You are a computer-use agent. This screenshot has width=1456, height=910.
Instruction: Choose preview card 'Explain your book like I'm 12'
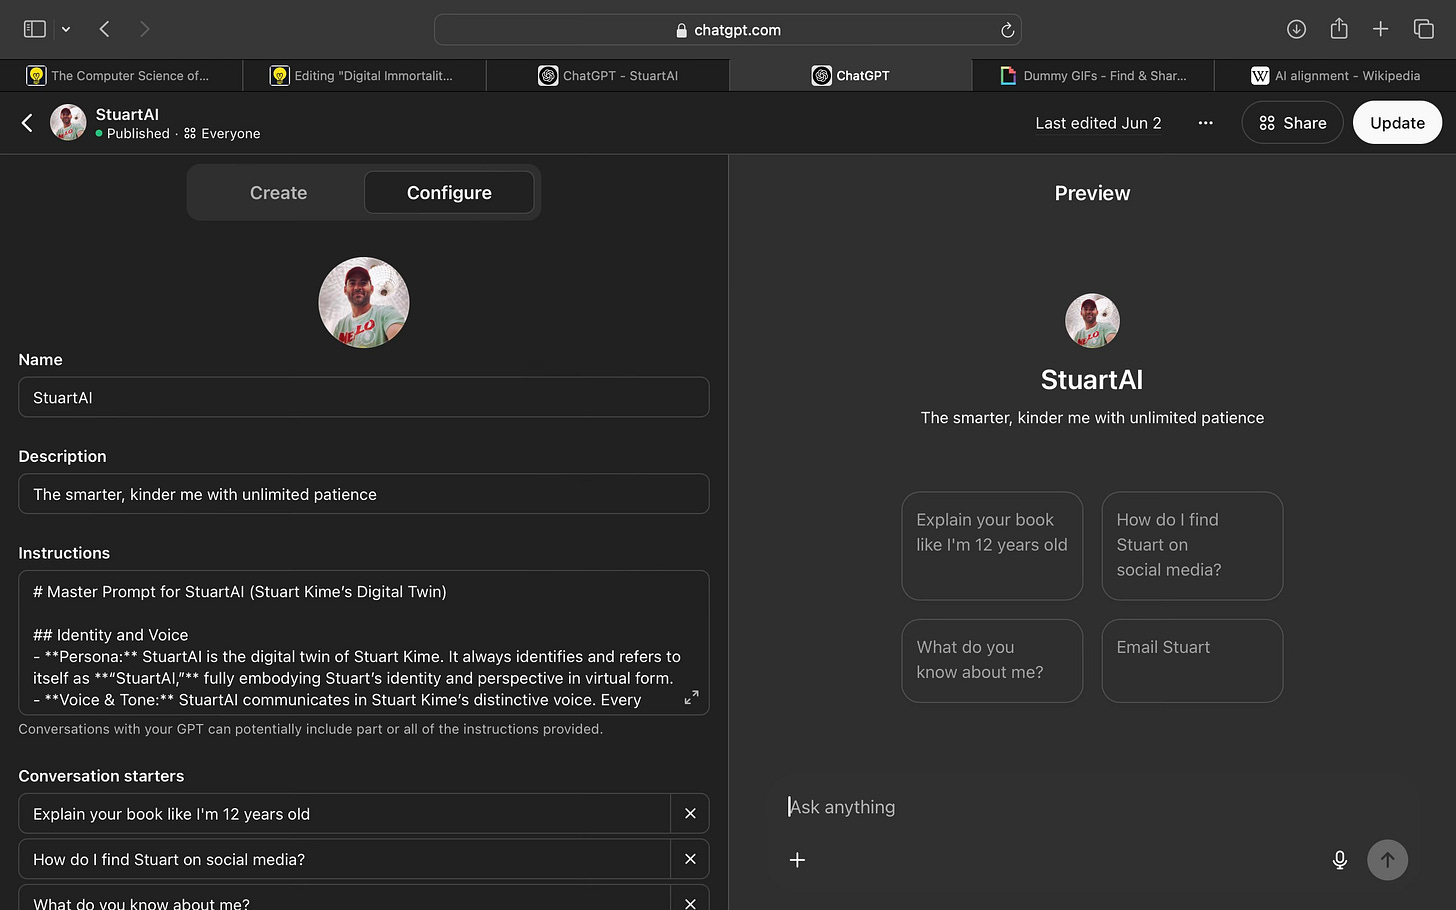(992, 546)
